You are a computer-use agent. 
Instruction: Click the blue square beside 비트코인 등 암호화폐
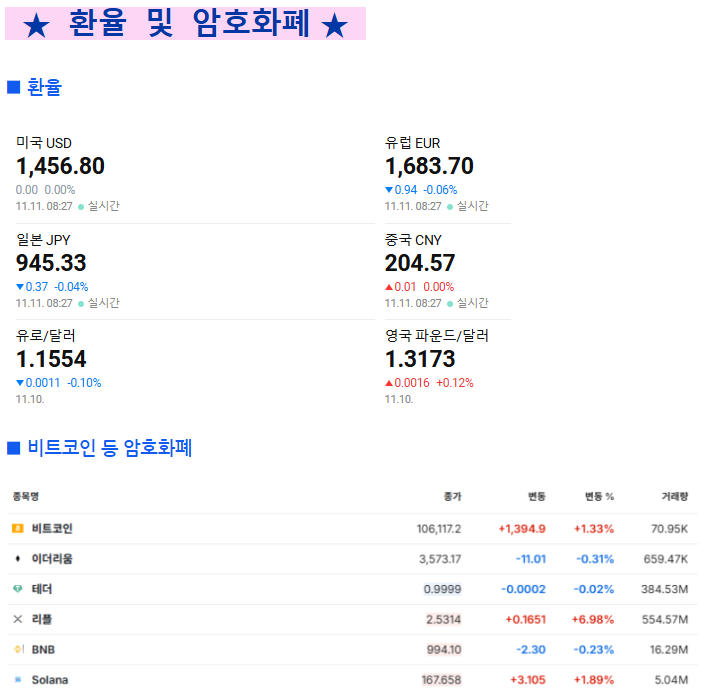pos(14,447)
